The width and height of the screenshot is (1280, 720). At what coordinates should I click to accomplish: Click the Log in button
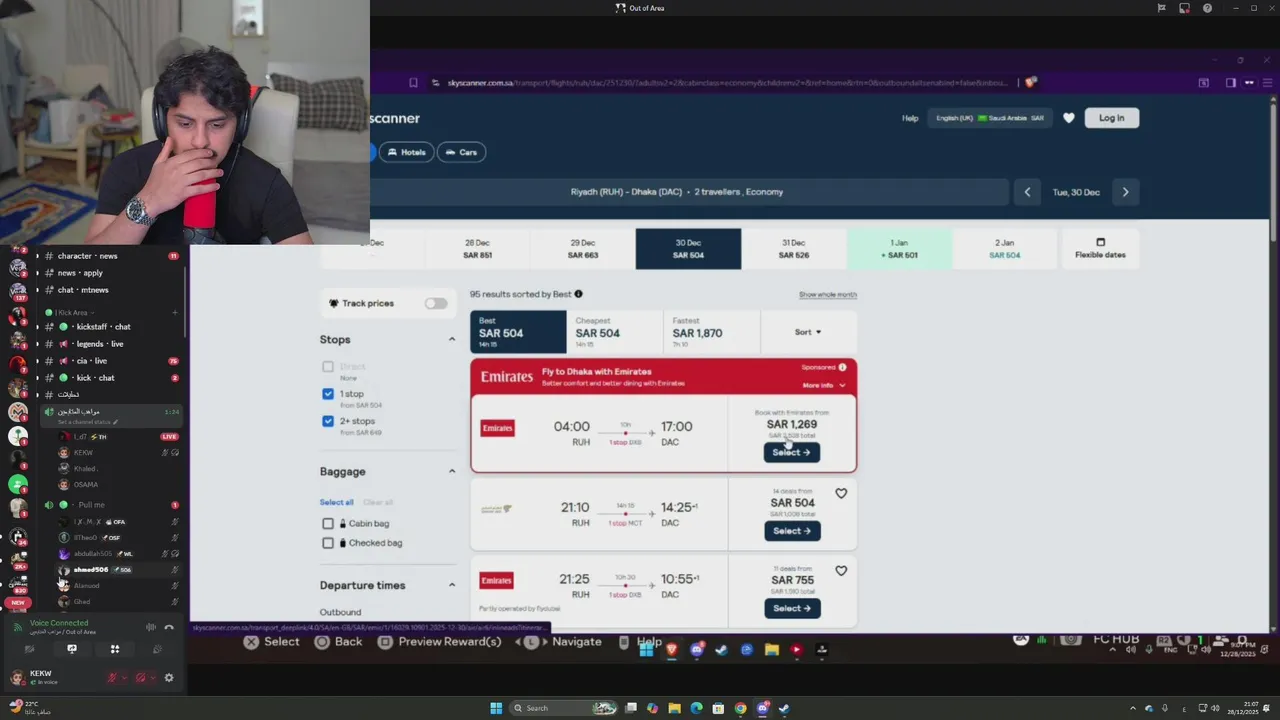[x=1112, y=118]
